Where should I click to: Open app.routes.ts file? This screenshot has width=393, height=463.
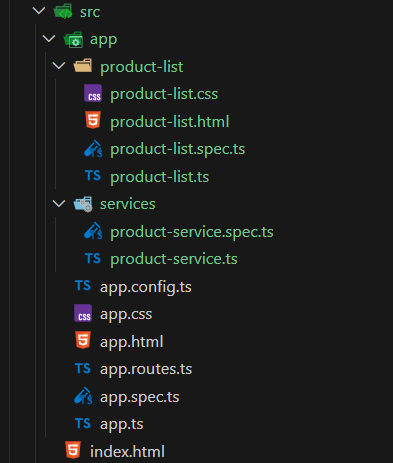[146, 369]
